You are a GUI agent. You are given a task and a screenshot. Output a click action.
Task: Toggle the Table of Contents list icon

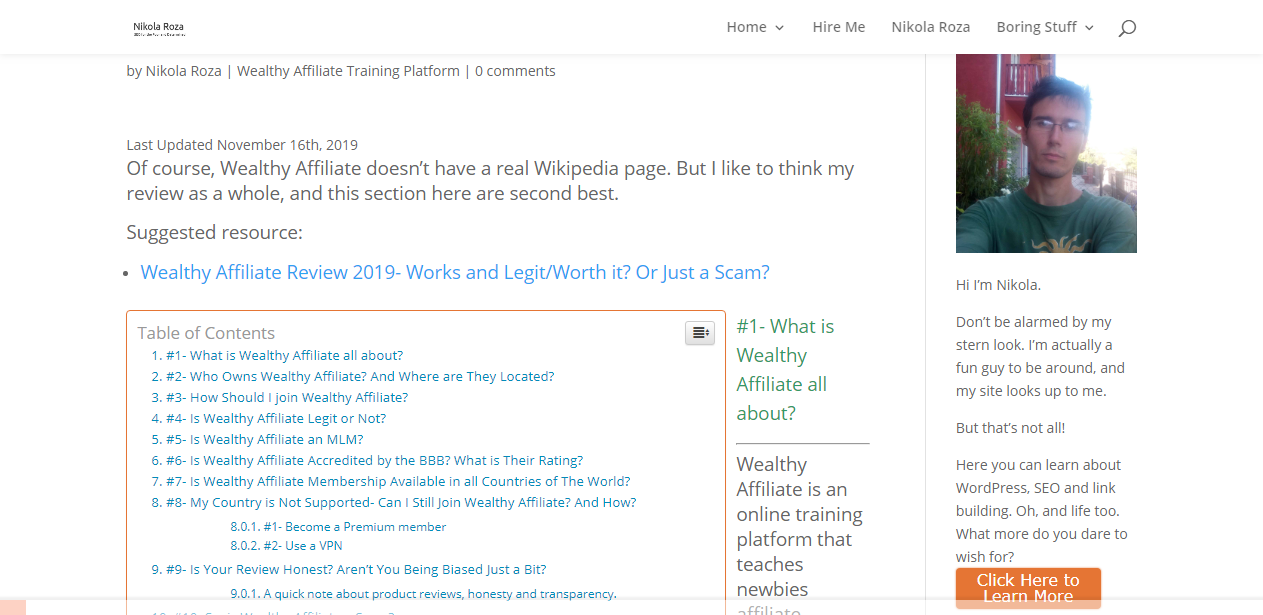(x=700, y=333)
